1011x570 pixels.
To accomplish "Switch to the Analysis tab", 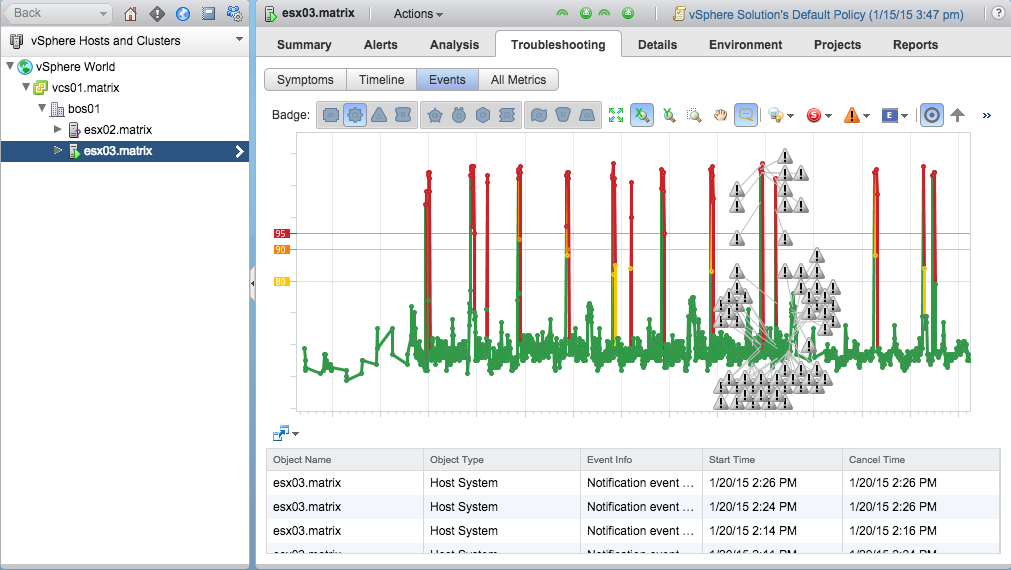I will (x=454, y=45).
